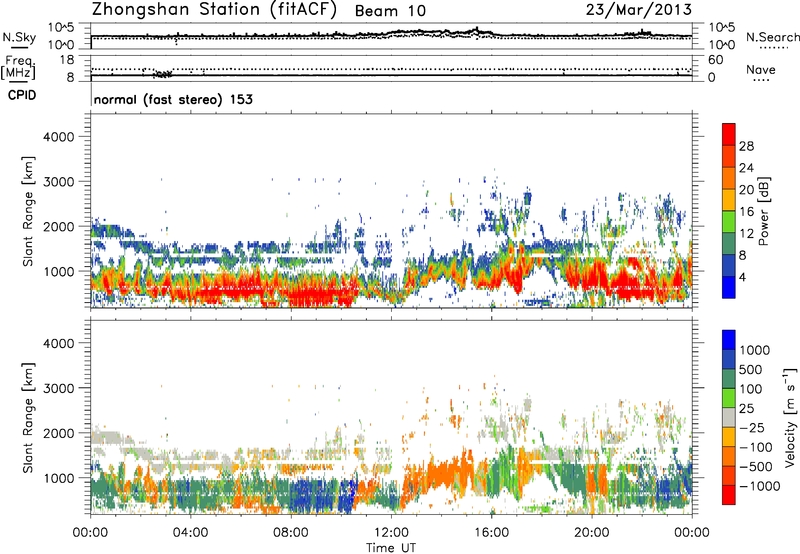Viewport: 800px width, 554px height.
Task: Click the '-1000' velocity color bar value
Action: (759, 486)
